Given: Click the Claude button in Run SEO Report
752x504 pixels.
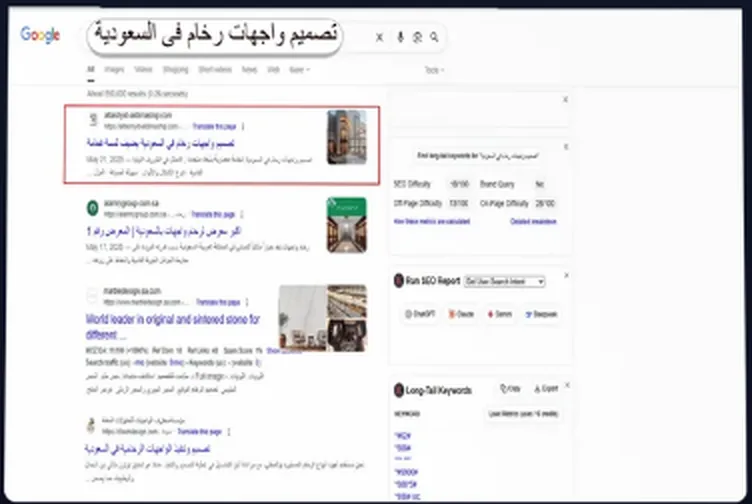Looking at the screenshot, I should click(x=461, y=314).
